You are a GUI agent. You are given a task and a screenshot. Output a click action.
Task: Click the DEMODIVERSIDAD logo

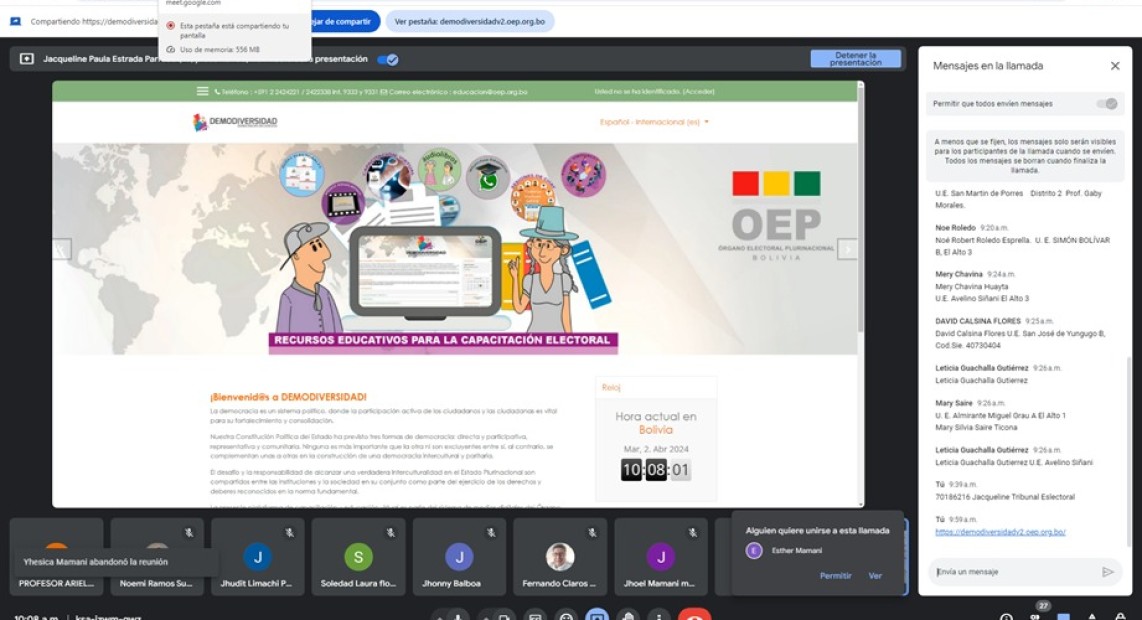point(235,122)
